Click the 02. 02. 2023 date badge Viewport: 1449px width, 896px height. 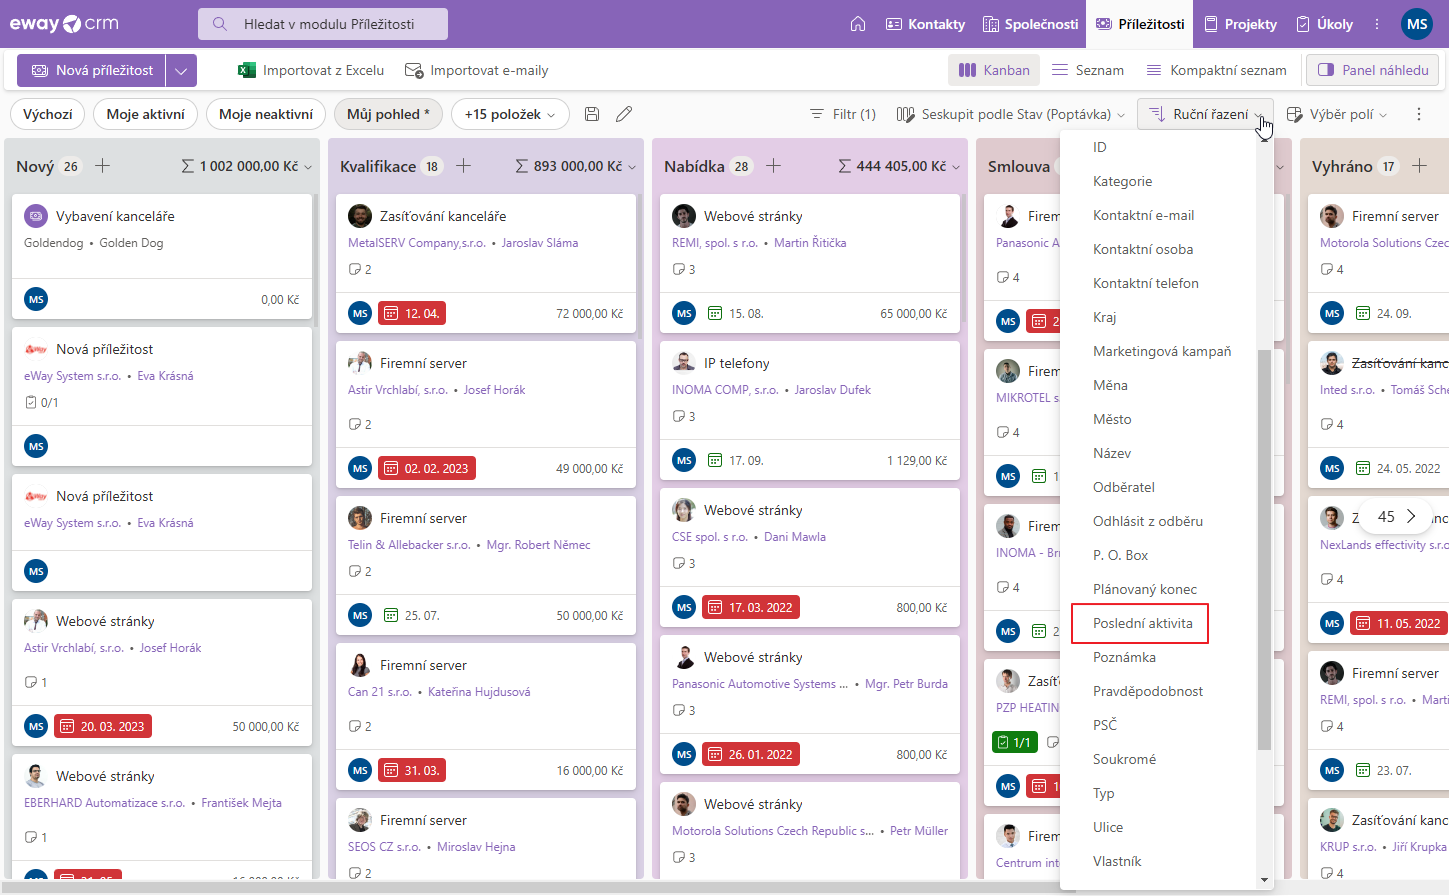click(427, 468)
